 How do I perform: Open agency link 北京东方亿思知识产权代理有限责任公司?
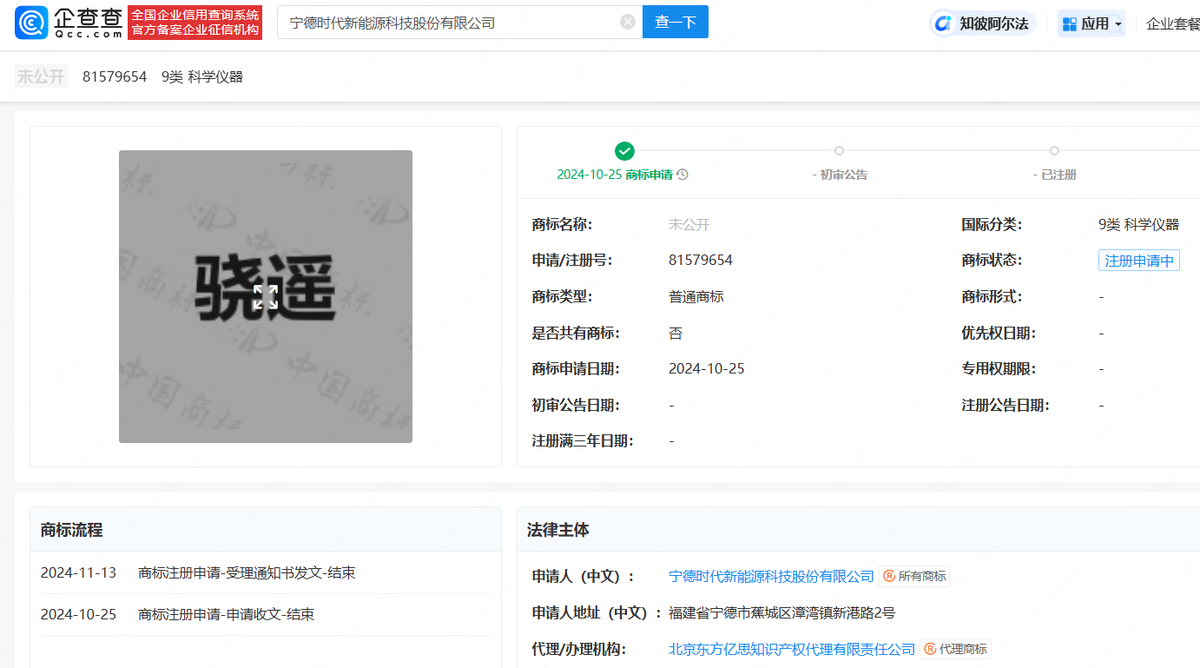[x=792, y=649]
